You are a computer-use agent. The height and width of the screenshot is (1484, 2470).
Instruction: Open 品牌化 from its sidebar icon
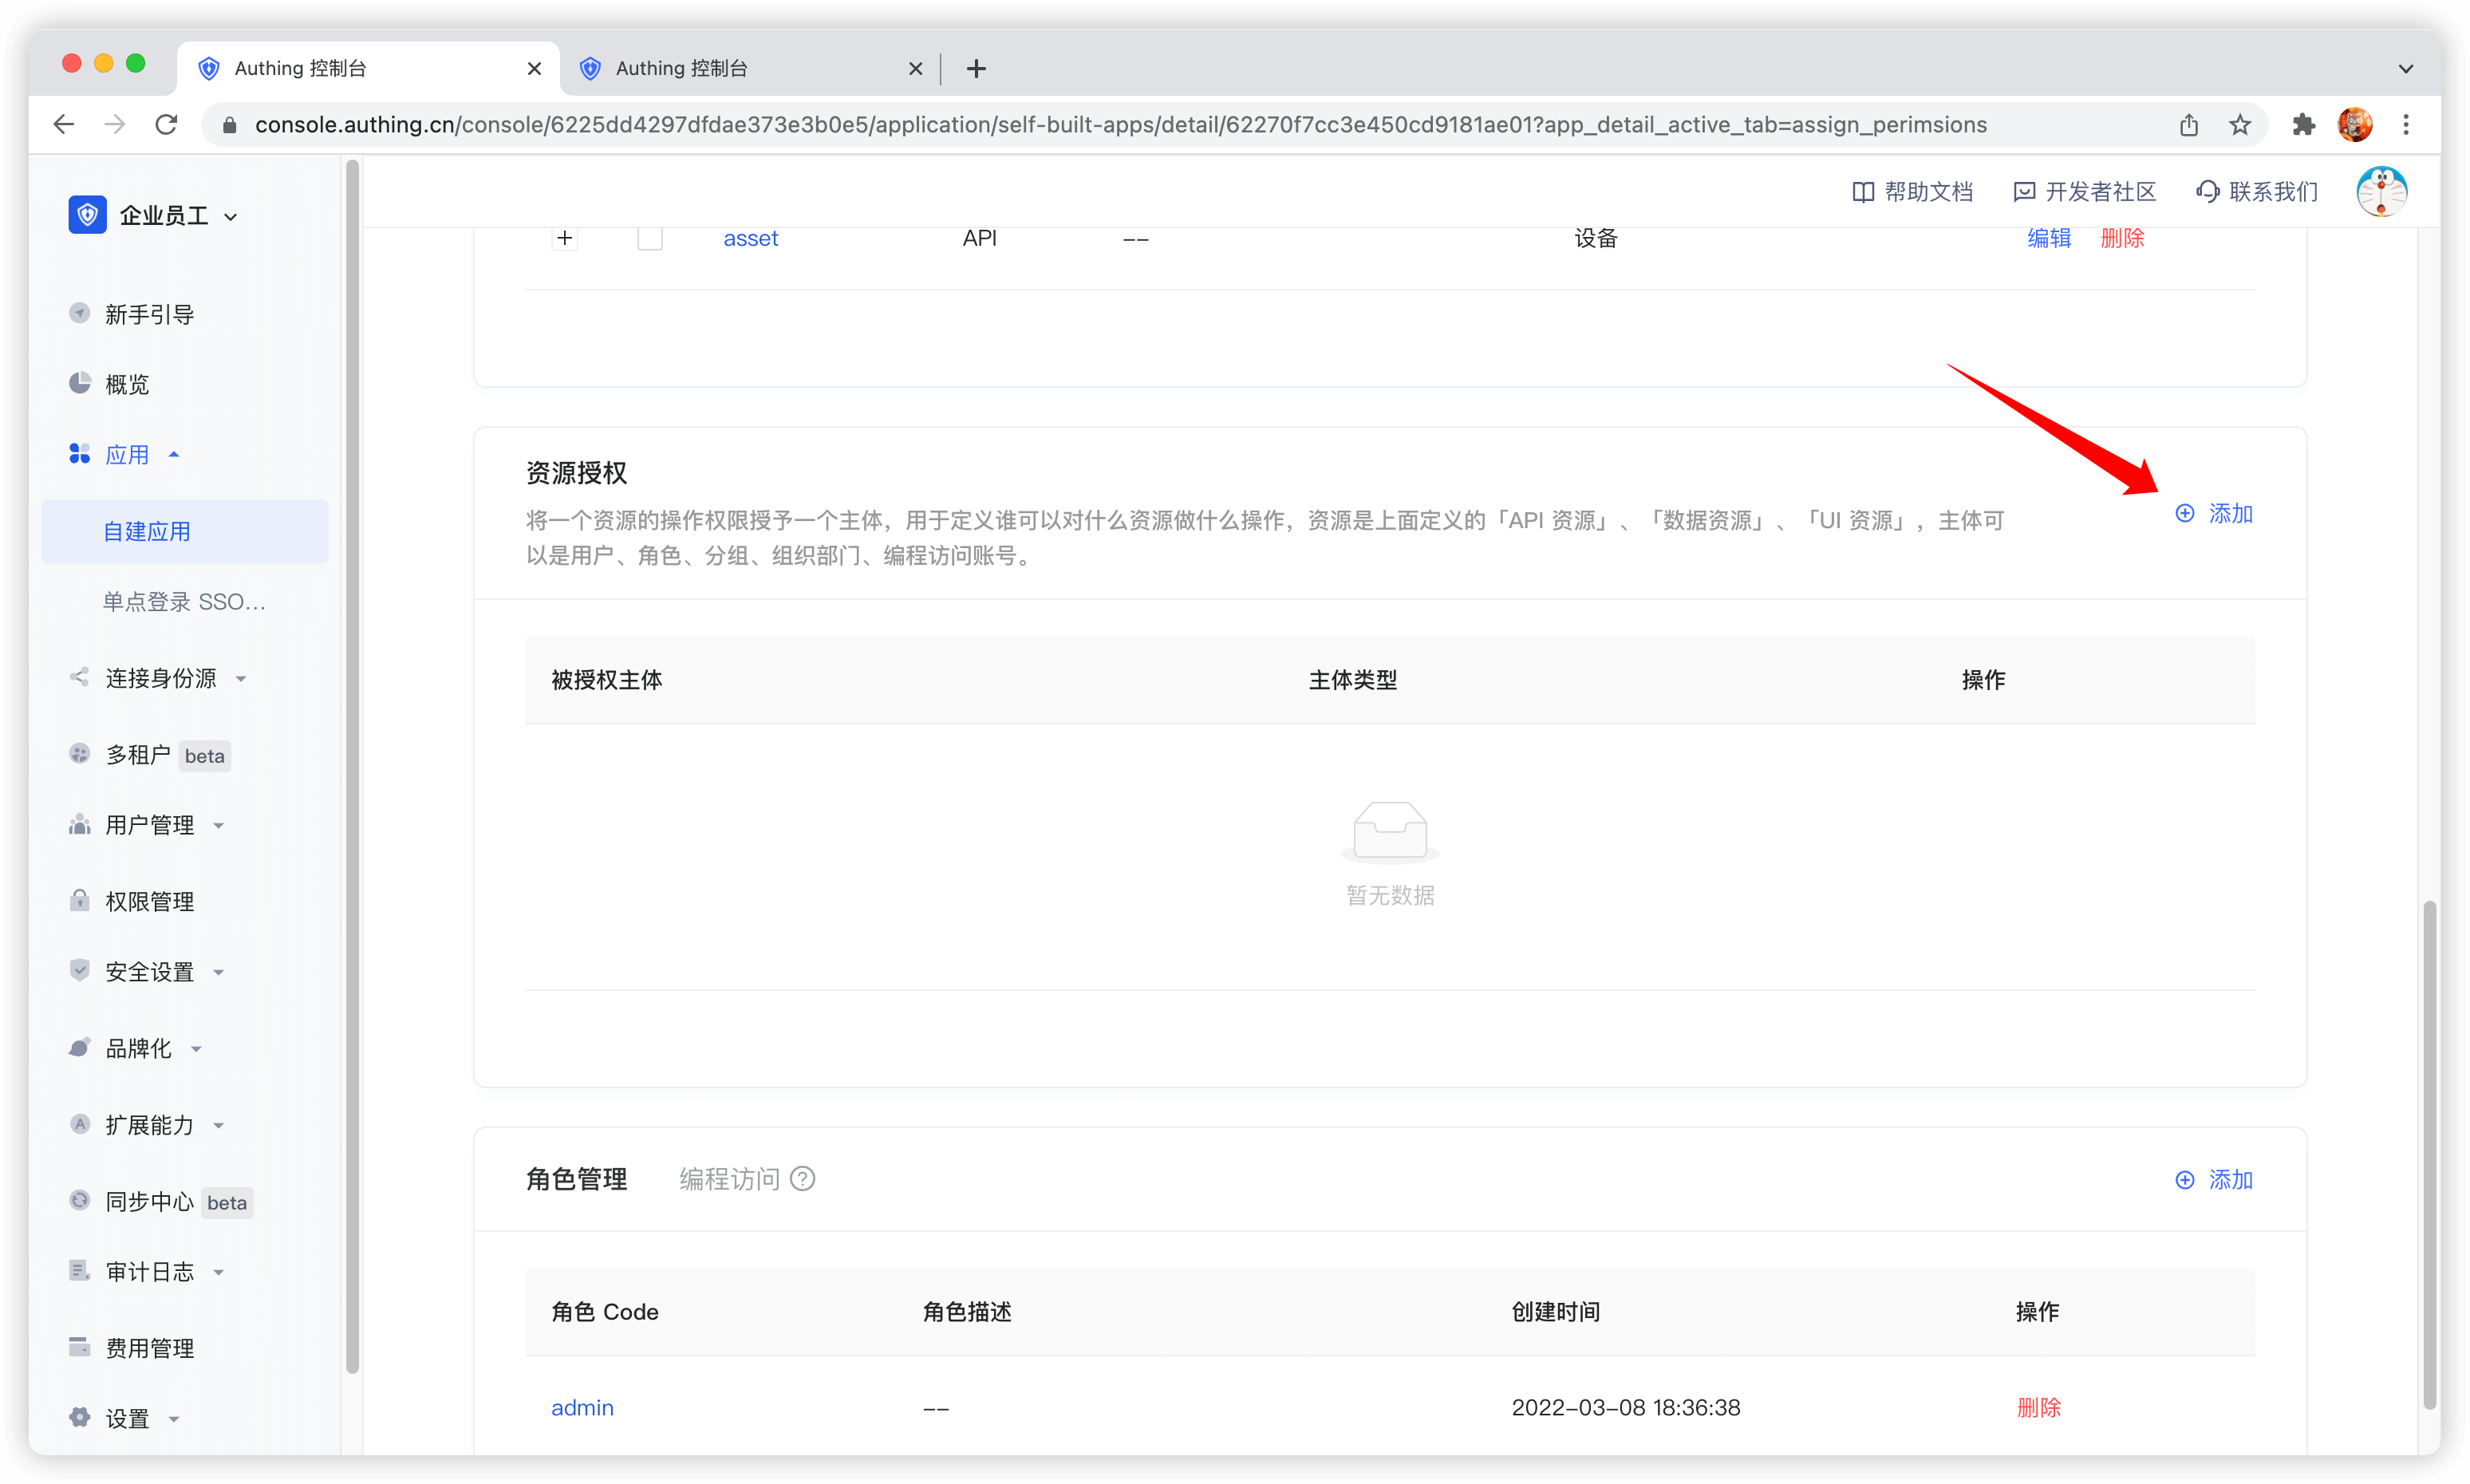coord(80,1047)
